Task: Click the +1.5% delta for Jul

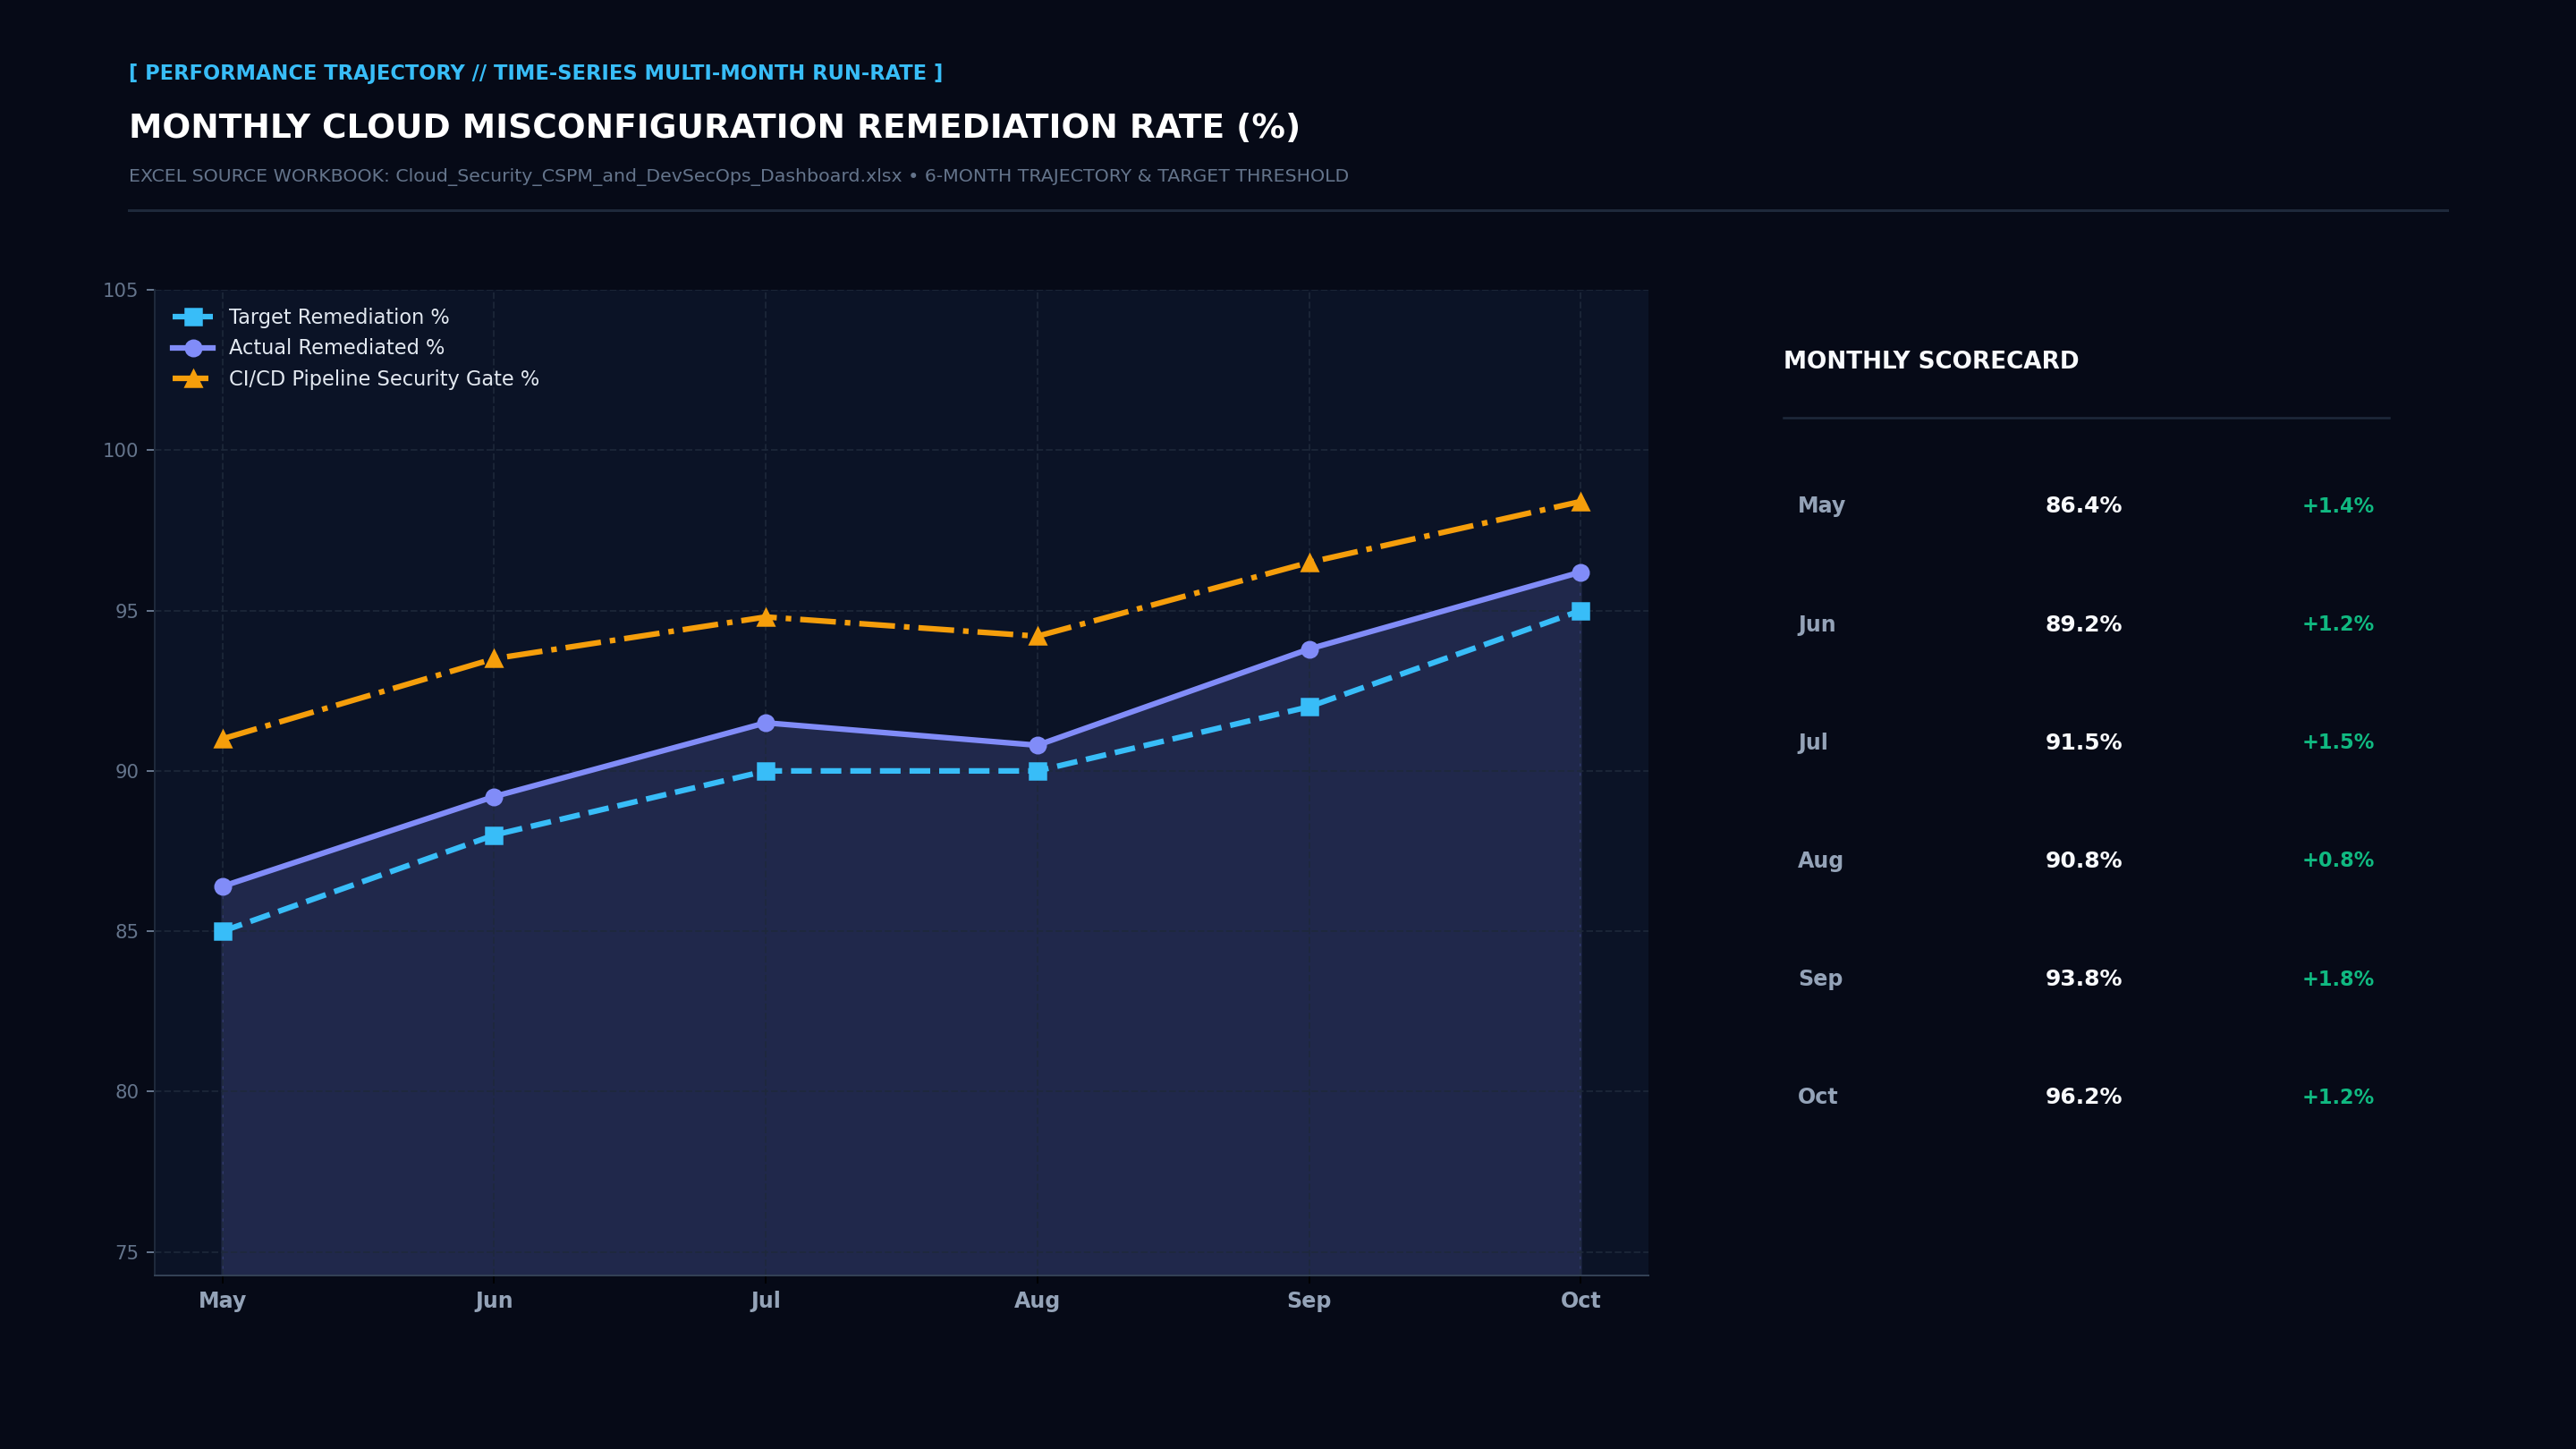Action: (x=2338, y=742)
